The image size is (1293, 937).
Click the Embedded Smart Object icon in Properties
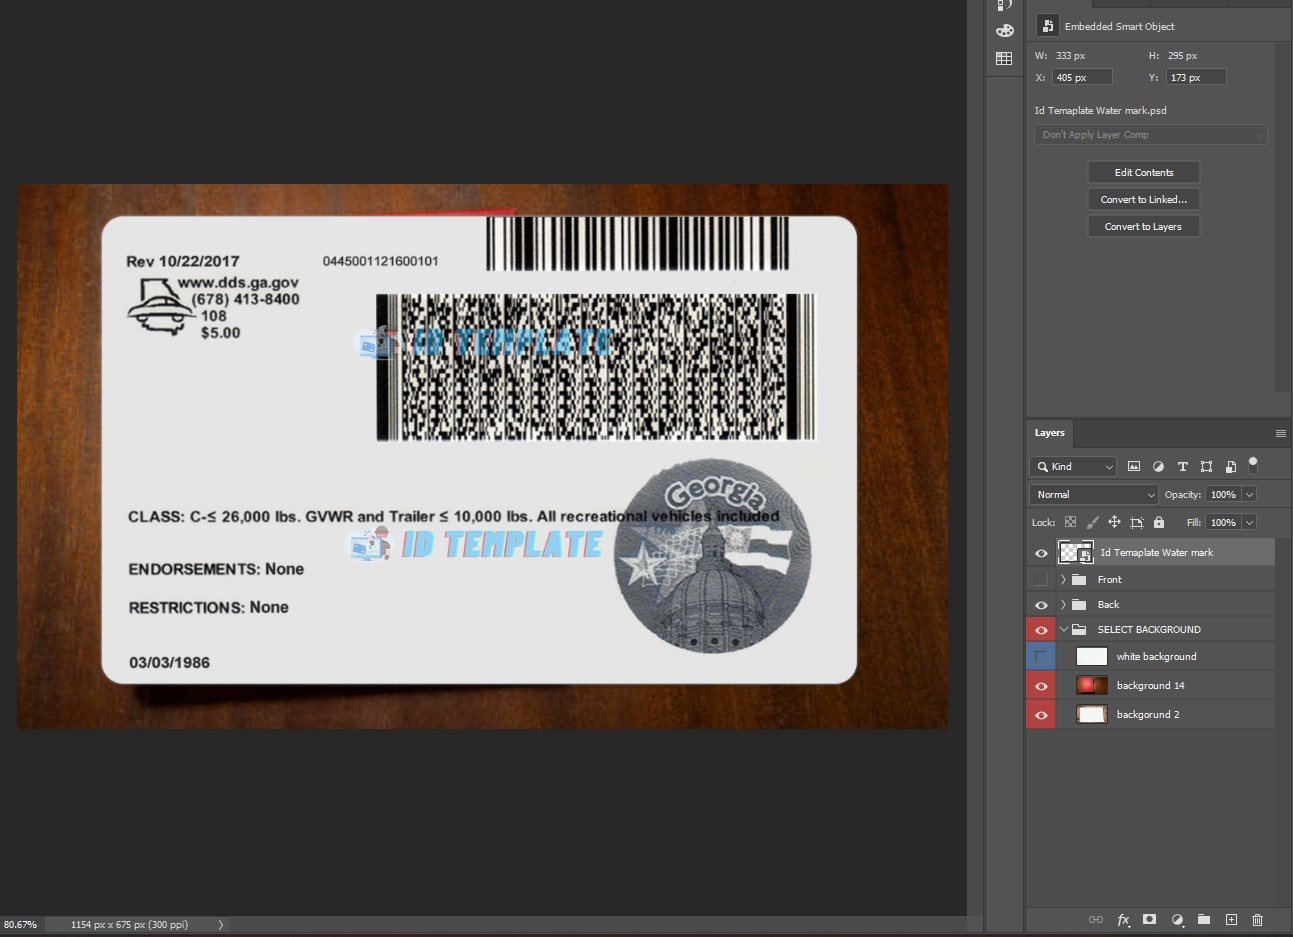(1047, 26)
